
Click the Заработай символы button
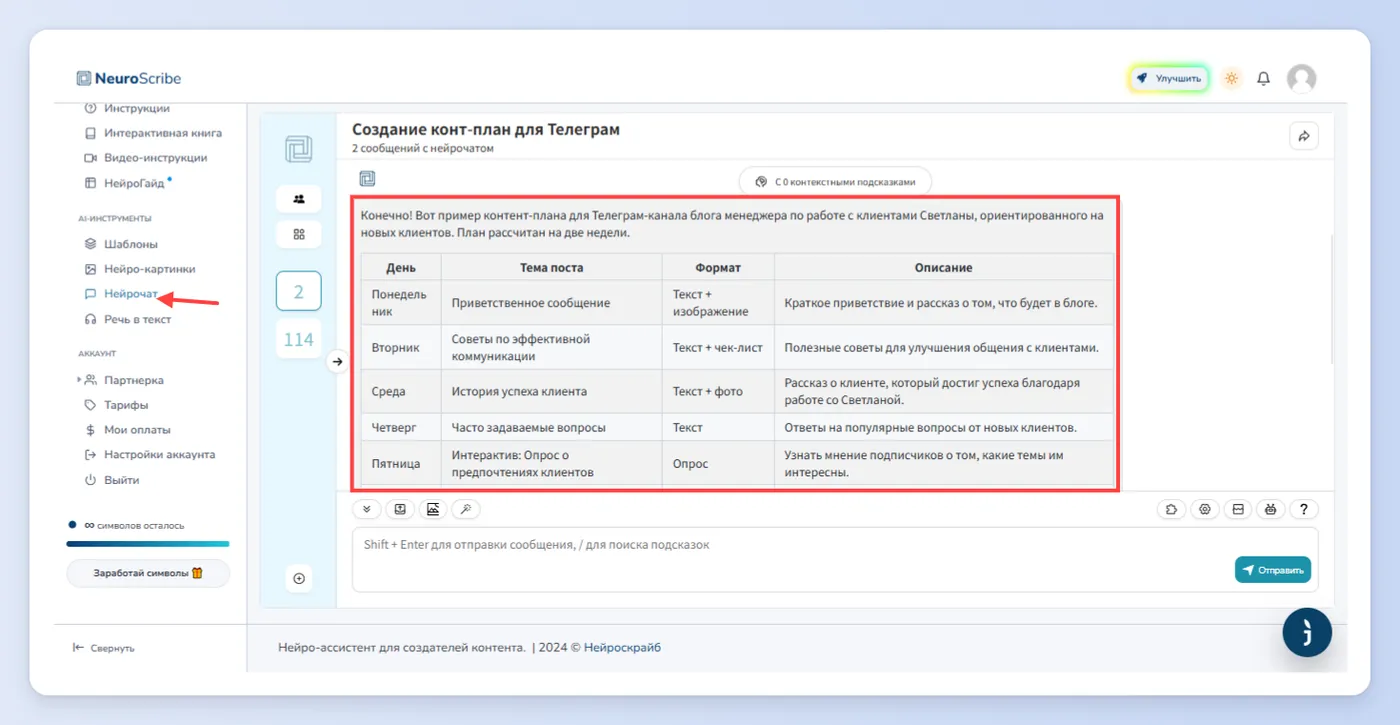tap(148, 573)
